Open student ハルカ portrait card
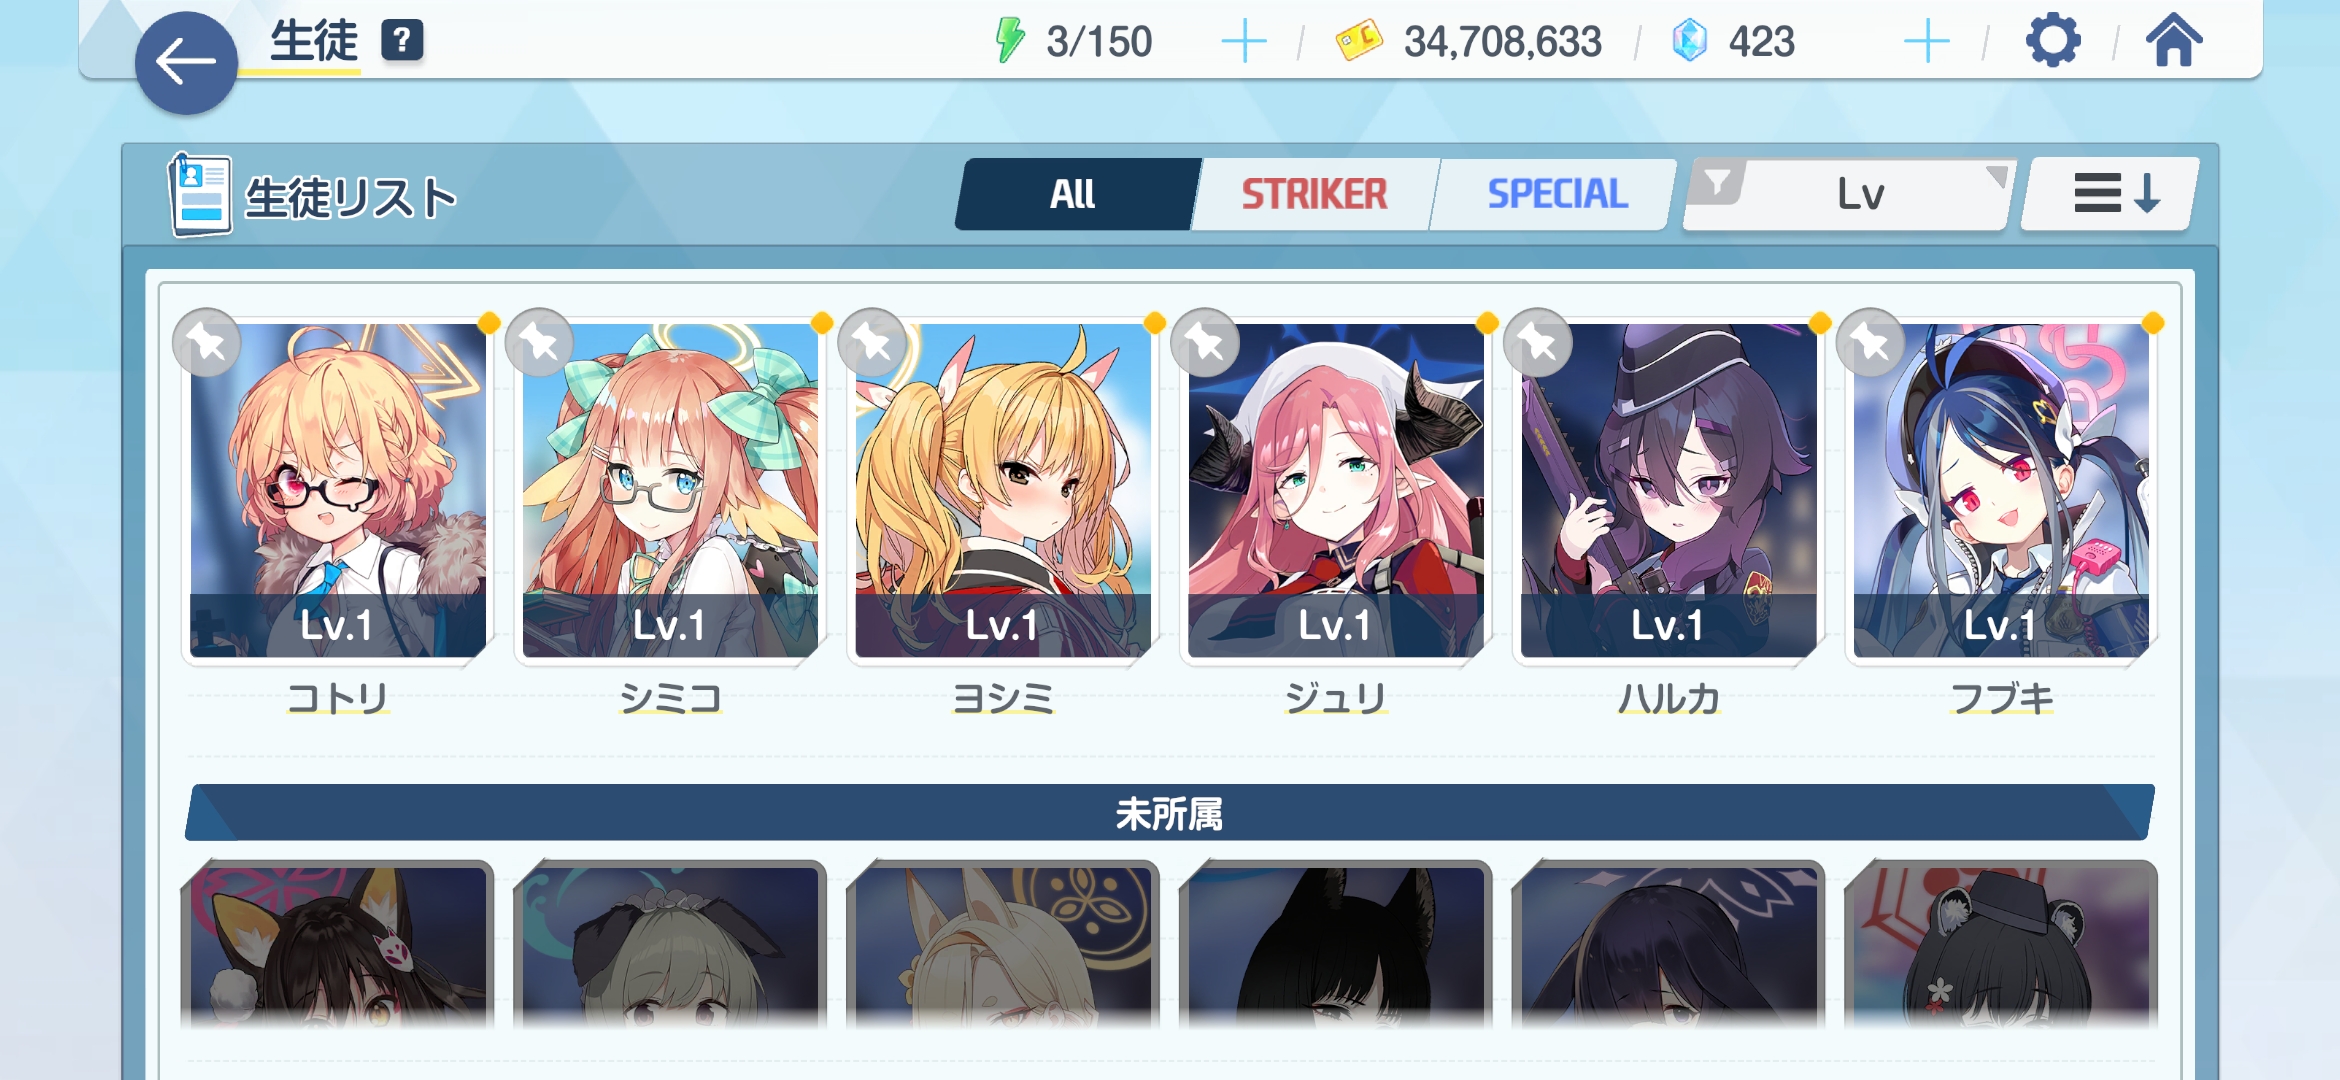Screen dimensions: 2340x1080 point(1668,490)
